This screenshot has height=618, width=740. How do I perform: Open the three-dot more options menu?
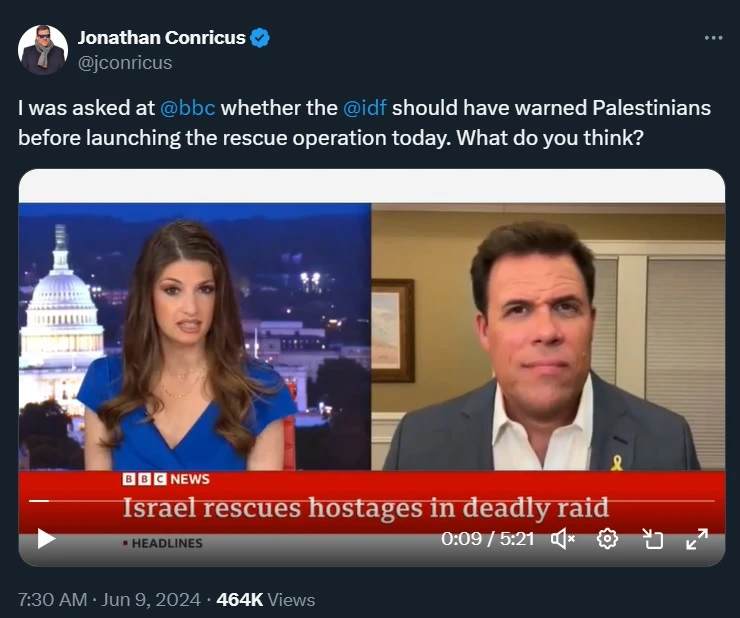click(713, 38)
